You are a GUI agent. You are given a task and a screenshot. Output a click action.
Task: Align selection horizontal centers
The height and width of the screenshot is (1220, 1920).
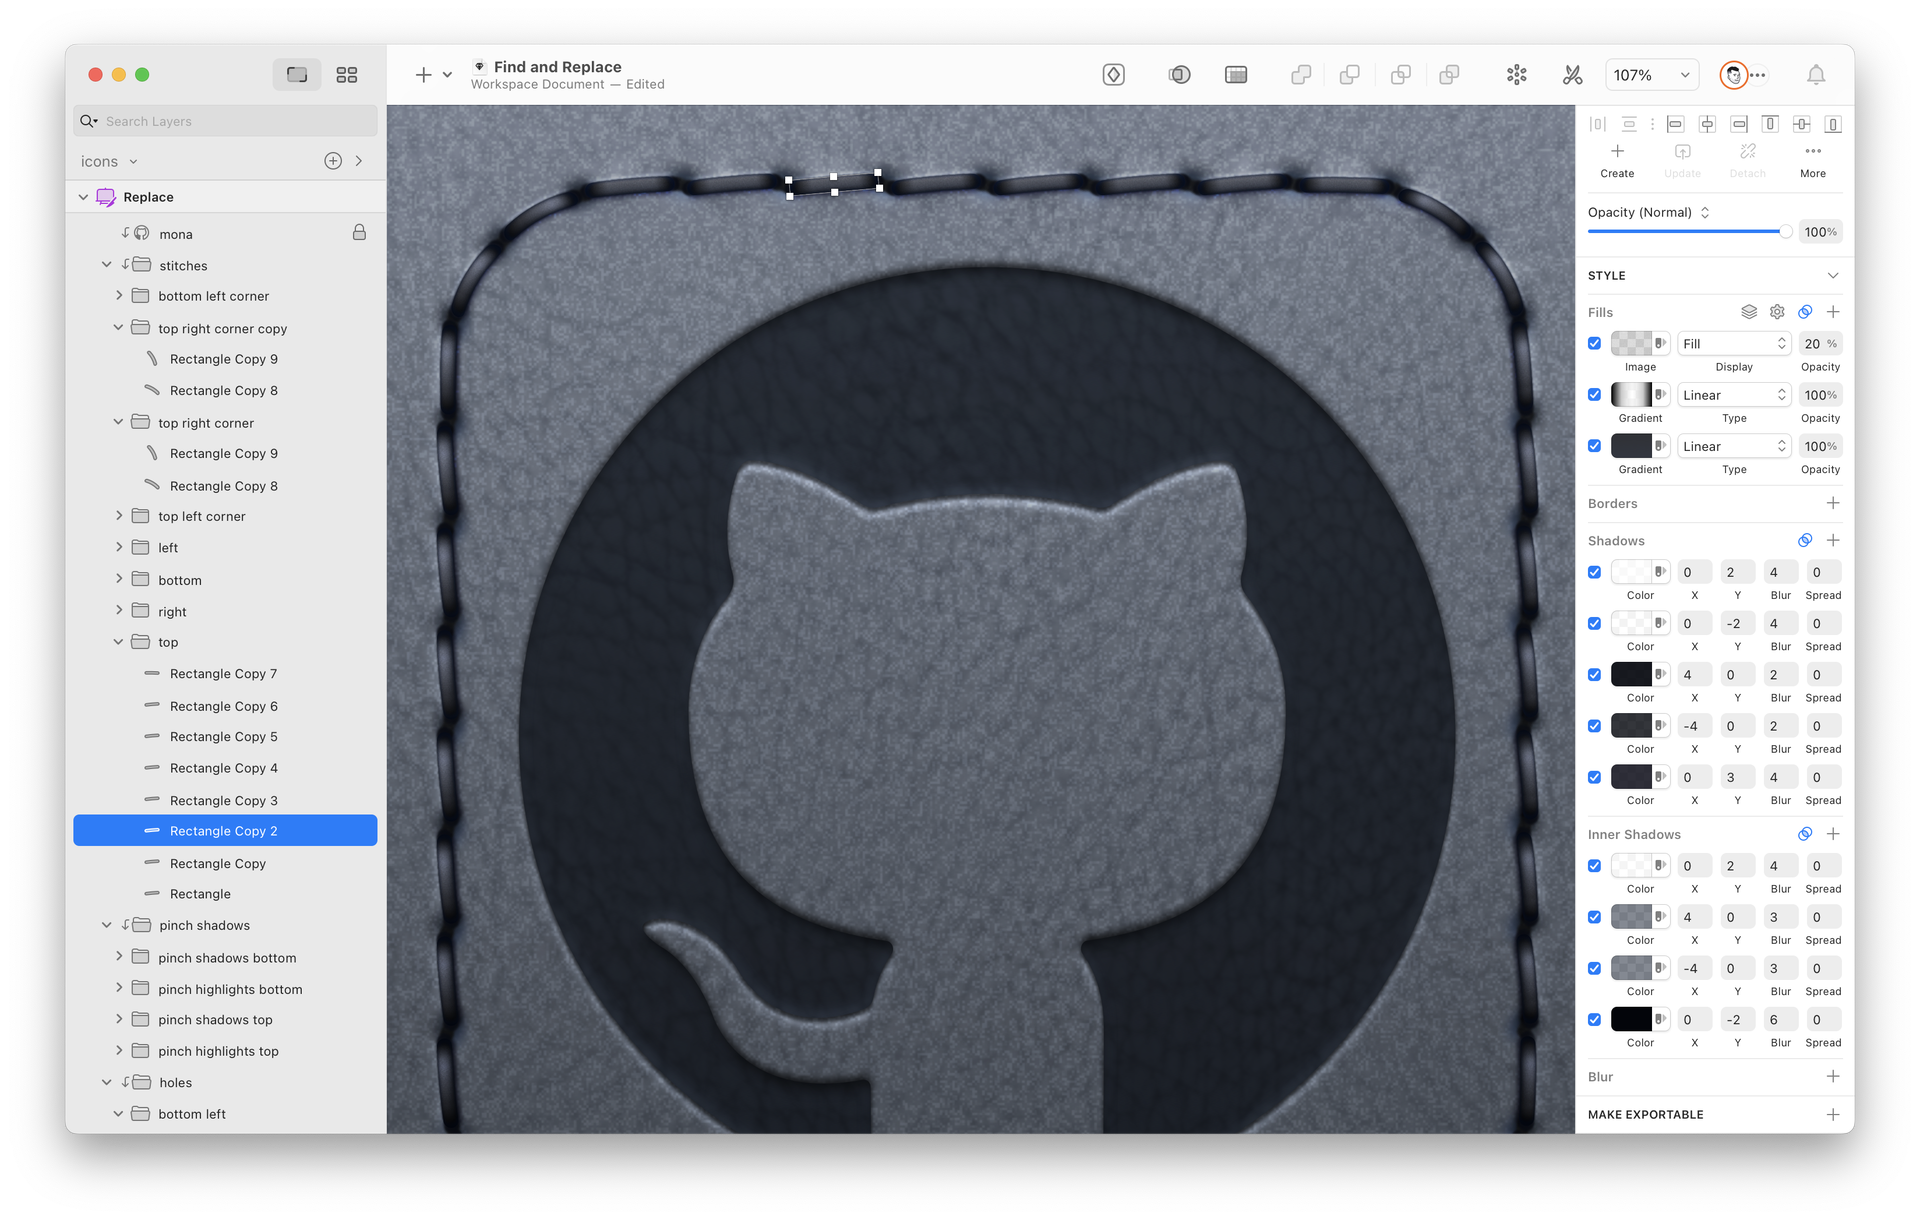pos(1708,124)
